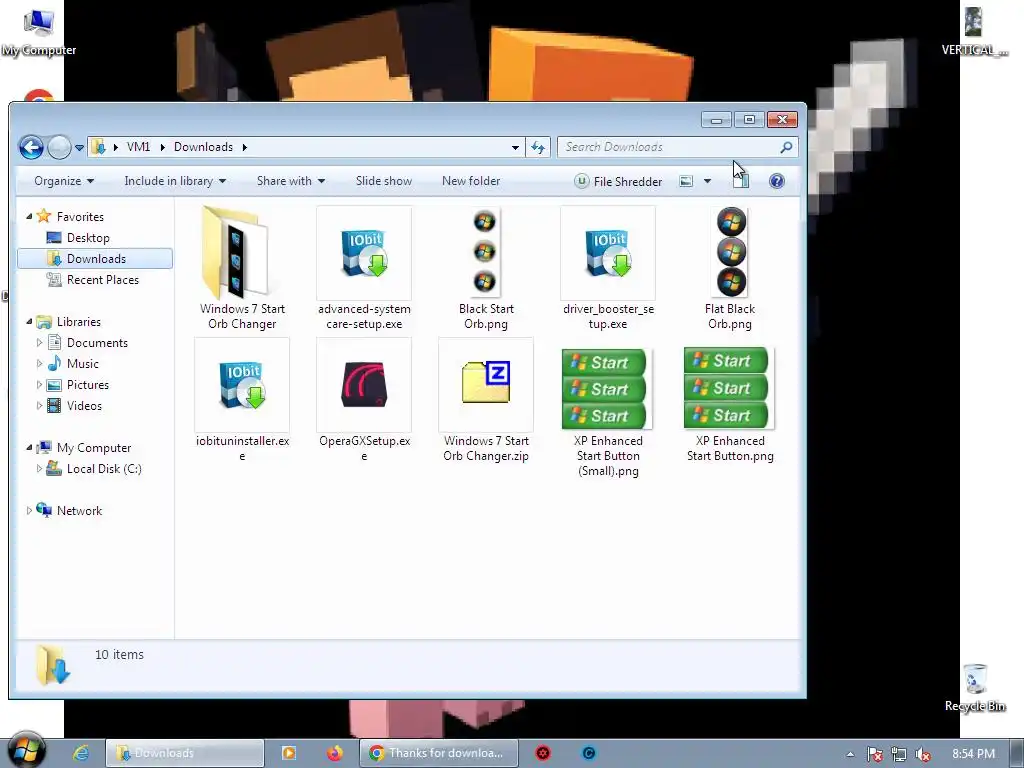The height and width of the screenshot is (768, 1024).
Task: Switch to the Chrome Thanks for download window
Action: pyautogui.click(x=439, y=753)
